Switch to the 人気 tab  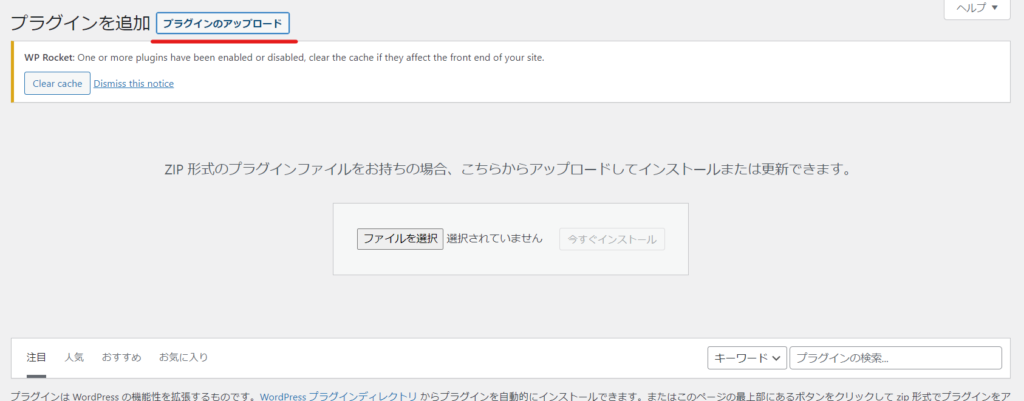[74, 357]
